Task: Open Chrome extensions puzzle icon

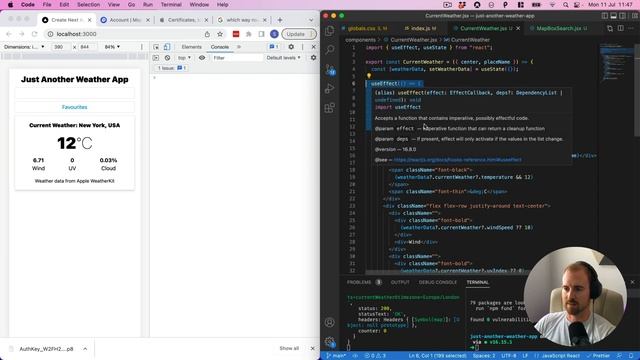Action: click(x=249, y=34)
